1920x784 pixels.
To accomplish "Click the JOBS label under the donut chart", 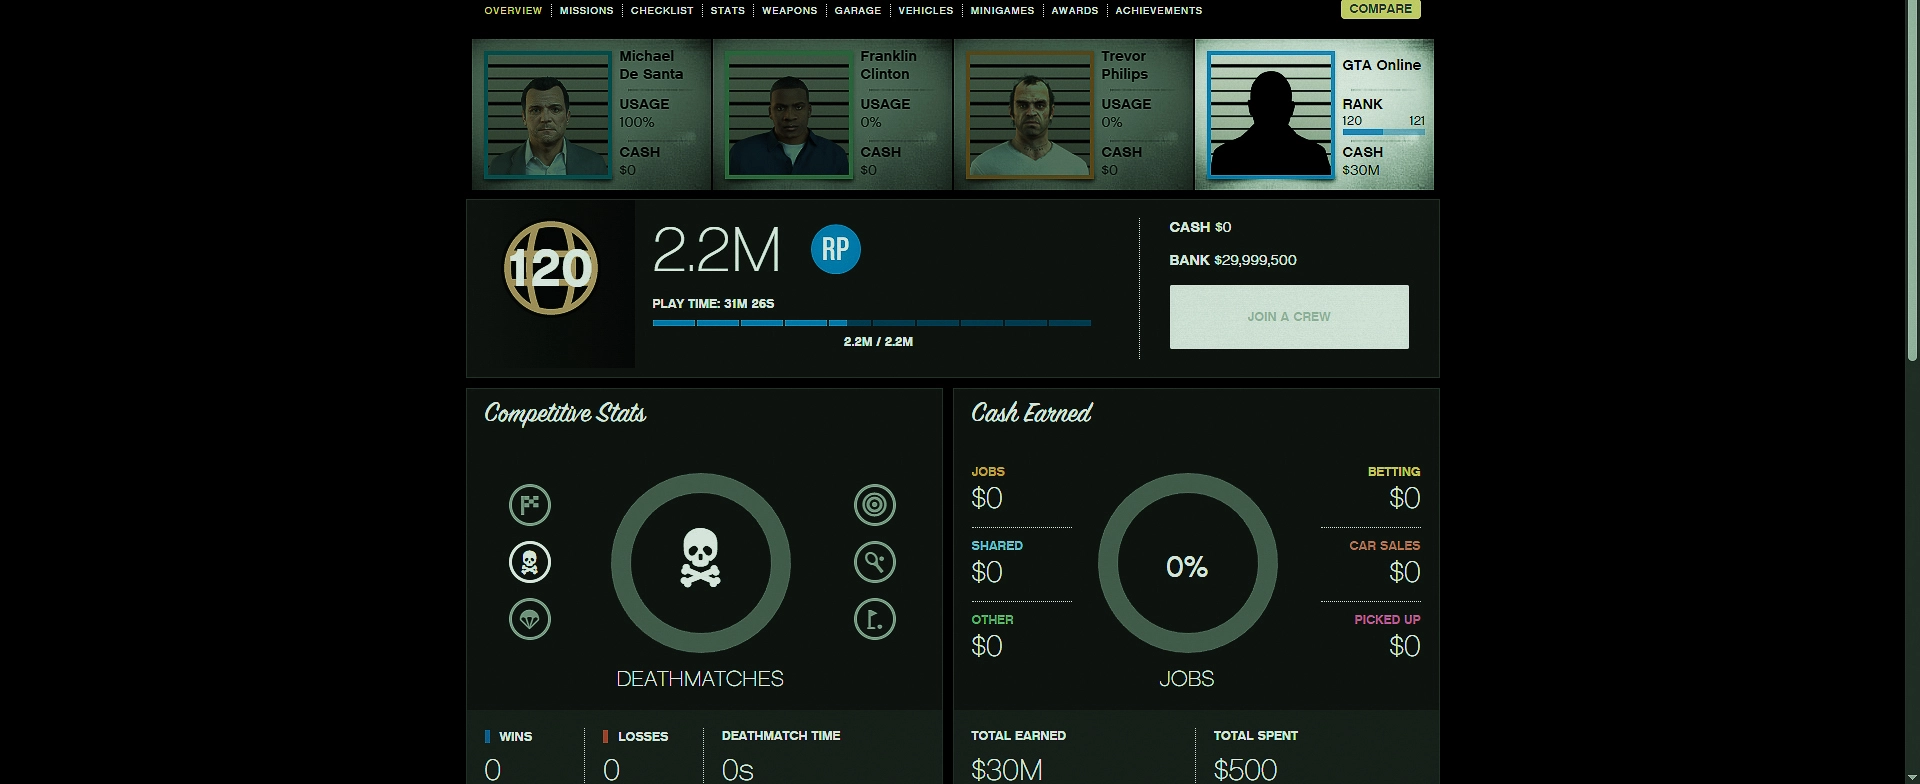I will click(1187, 679).
